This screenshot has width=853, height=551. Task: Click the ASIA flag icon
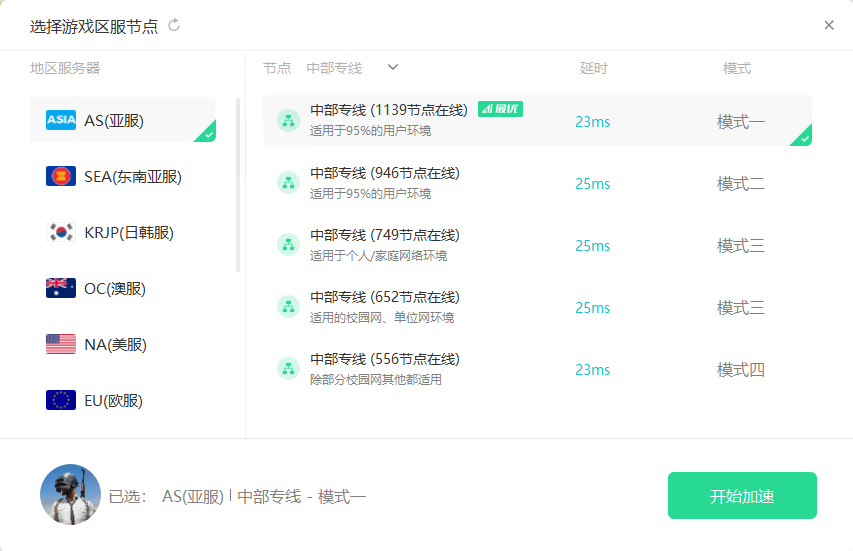tap(61, 120)
